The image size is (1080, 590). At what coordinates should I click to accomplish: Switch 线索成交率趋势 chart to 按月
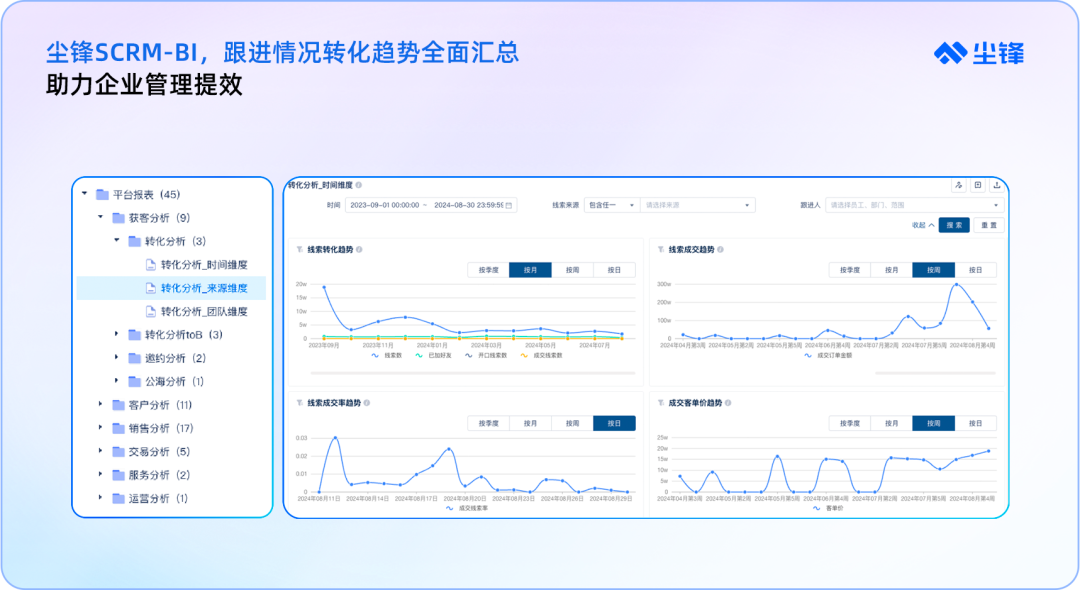pyautogui.click(x=530, y=423)
